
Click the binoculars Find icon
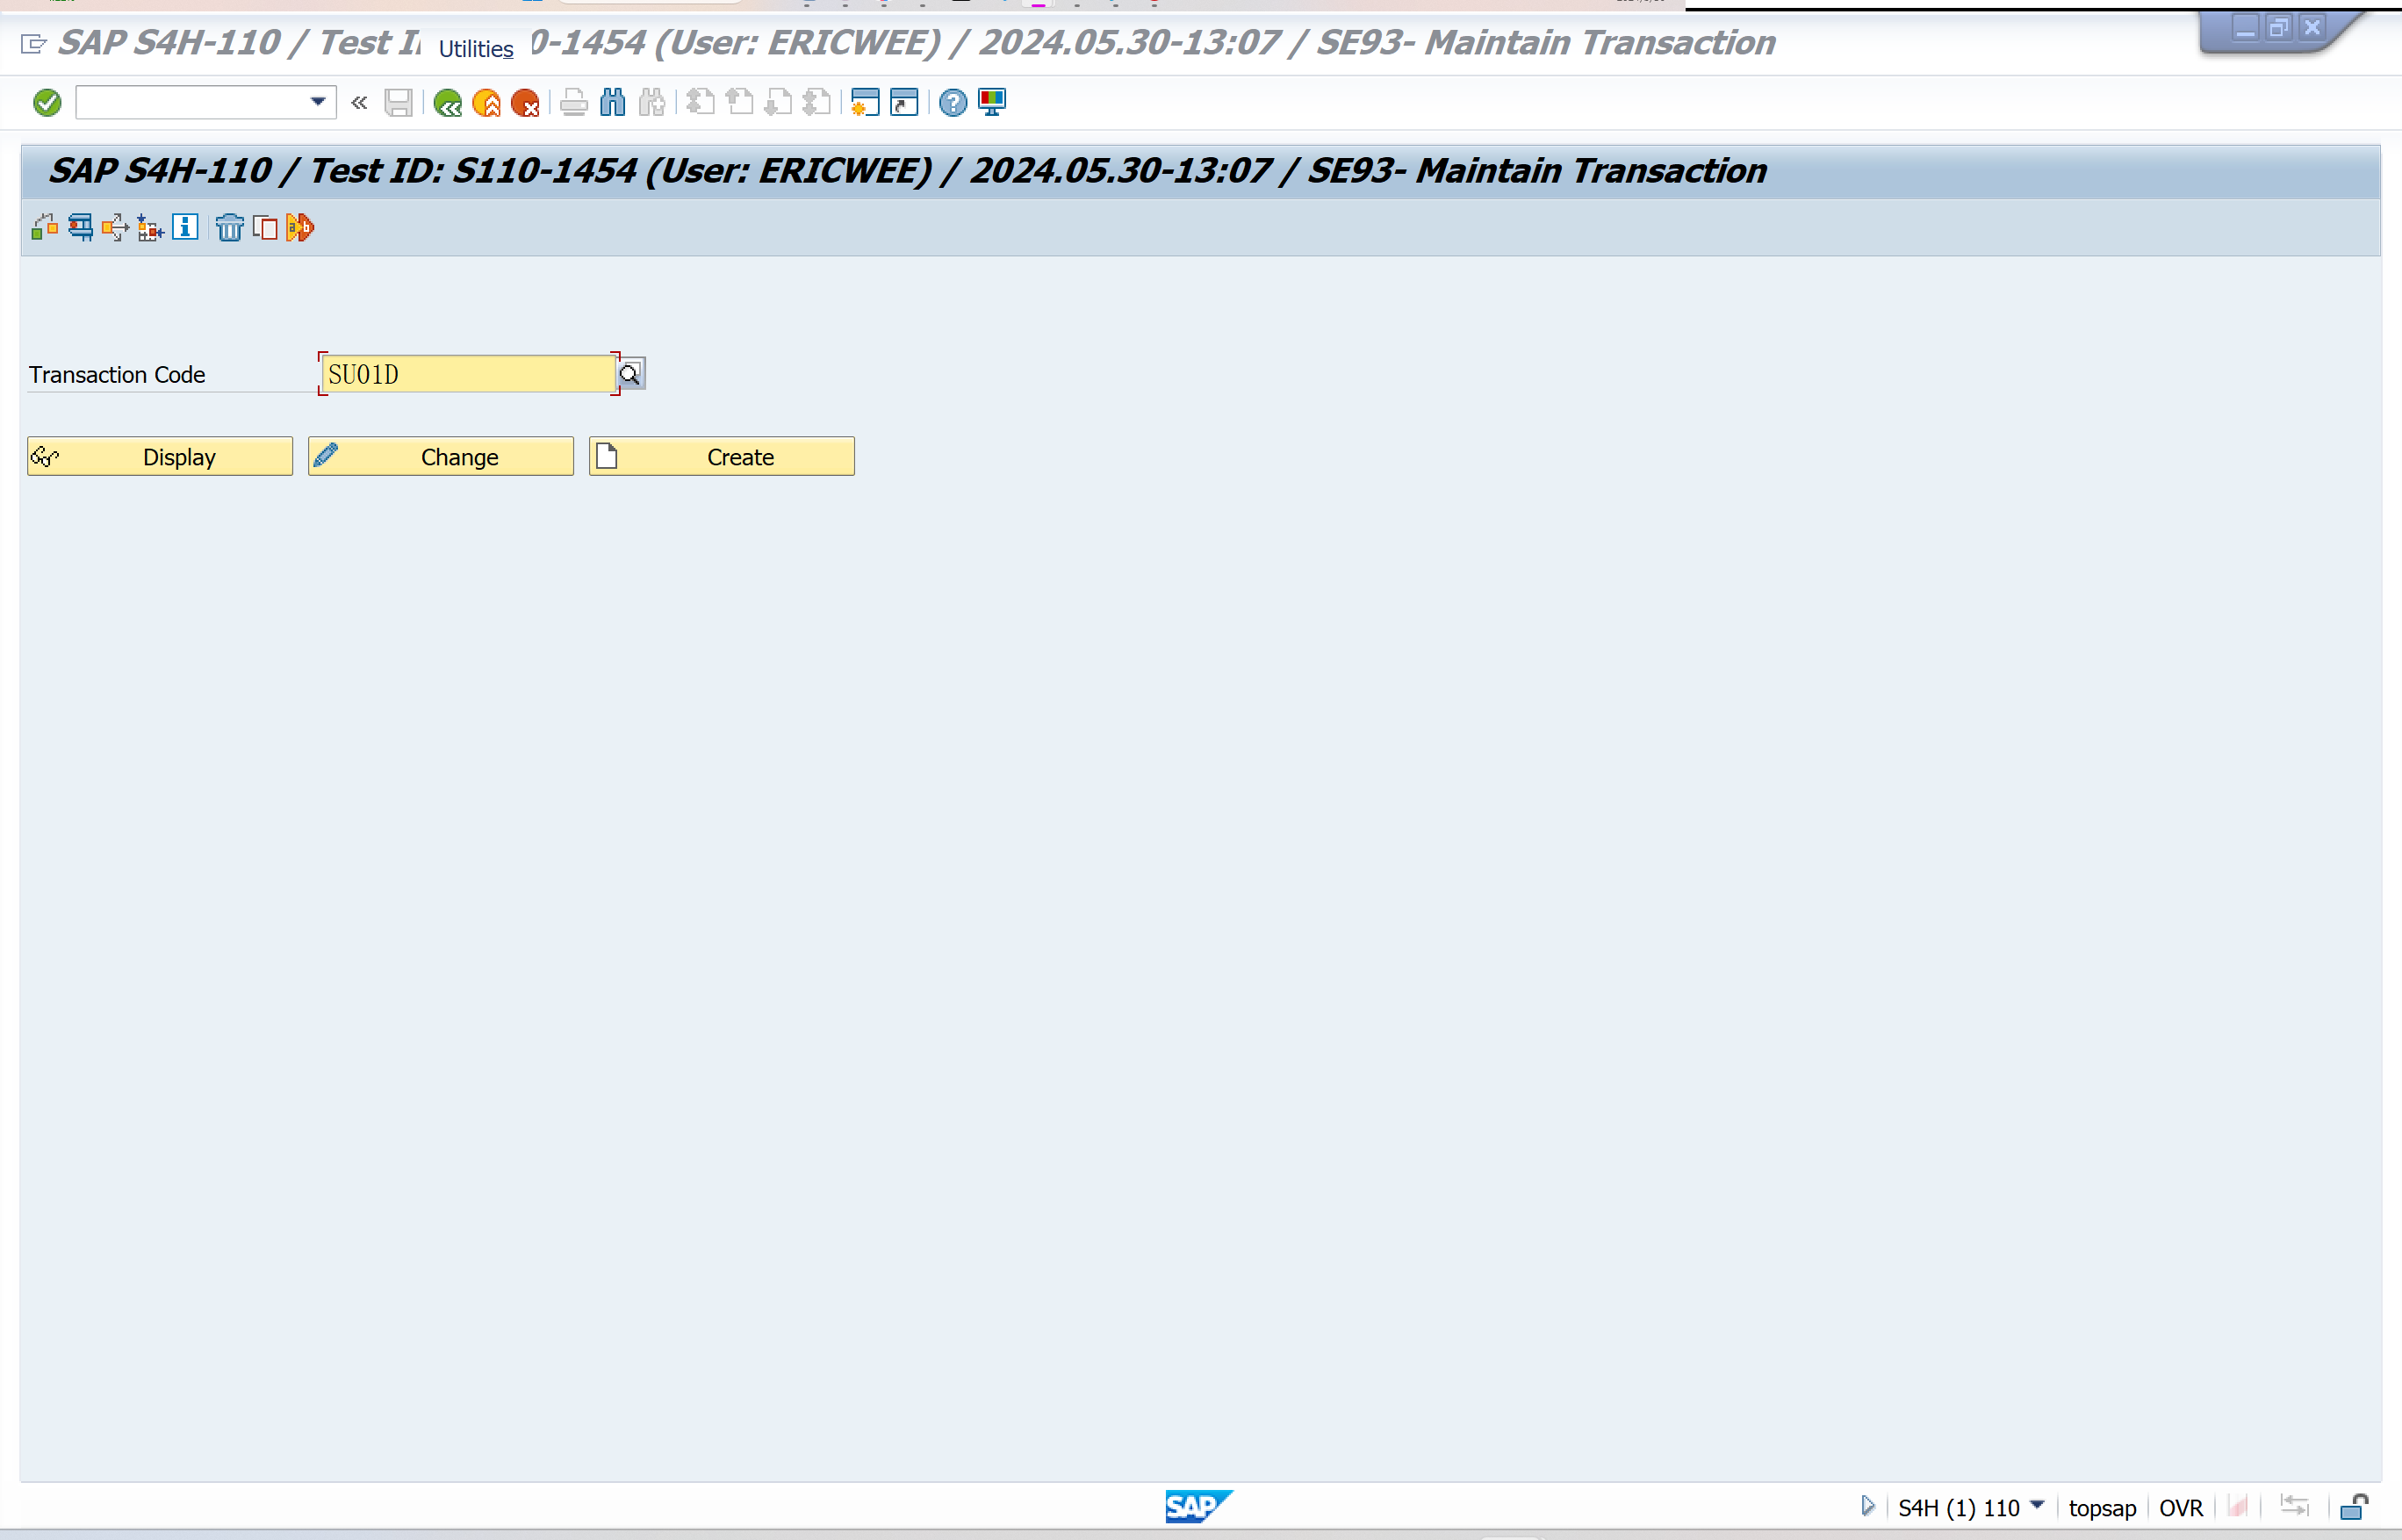pyautogui.click(x=612, y=103)
